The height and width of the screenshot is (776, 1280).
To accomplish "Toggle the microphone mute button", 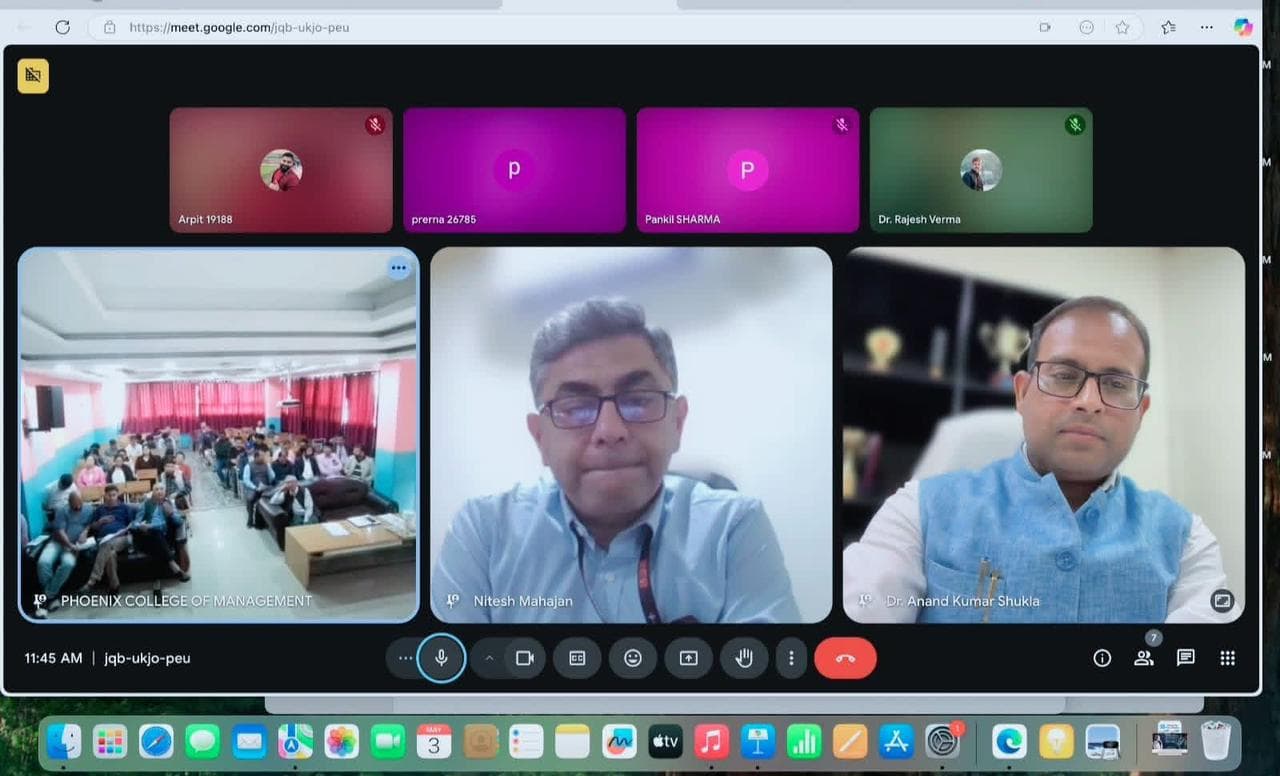I will 441,658.
